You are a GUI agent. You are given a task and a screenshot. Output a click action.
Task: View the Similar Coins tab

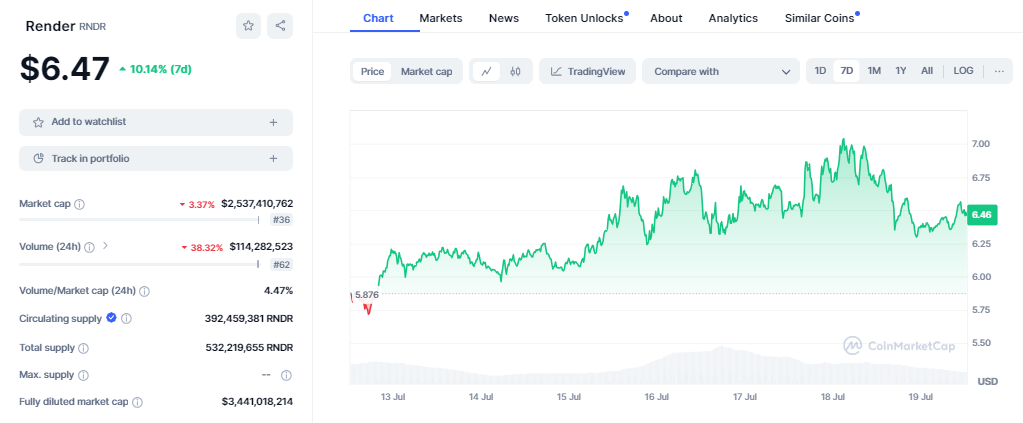click(819, 18)
